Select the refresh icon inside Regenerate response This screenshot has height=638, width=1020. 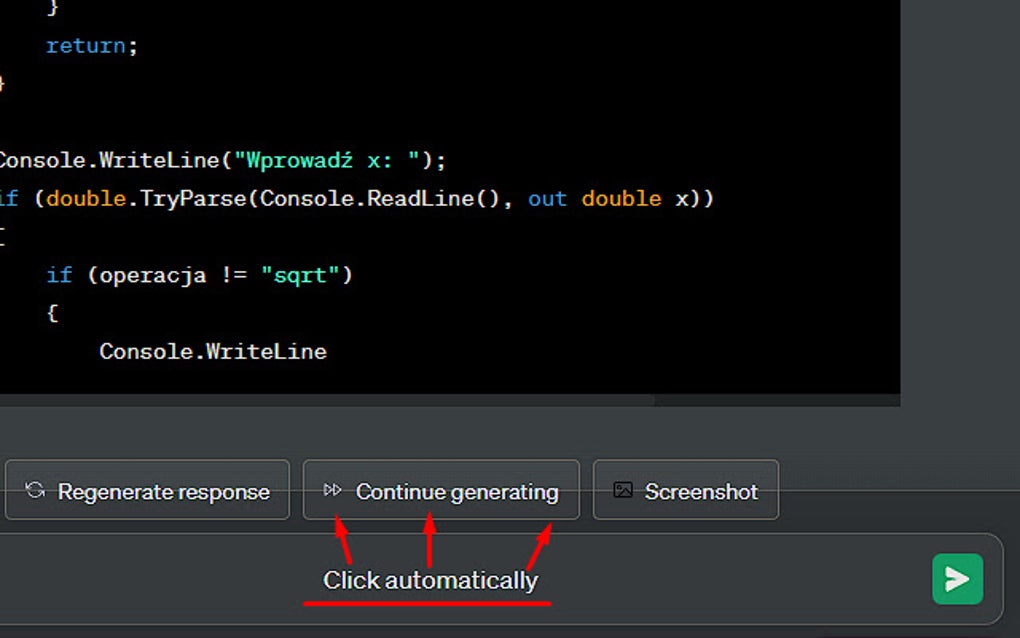click(x=36, y=491)
